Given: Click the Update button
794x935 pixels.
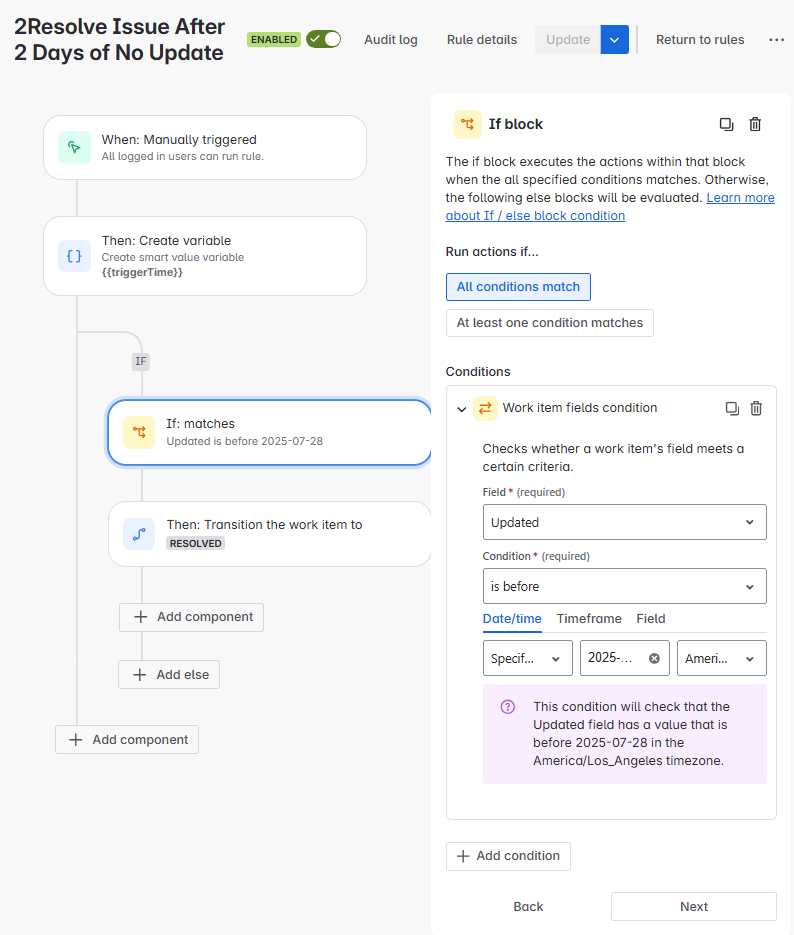Looking at the screenshot, I should click(x=567, y=40).
